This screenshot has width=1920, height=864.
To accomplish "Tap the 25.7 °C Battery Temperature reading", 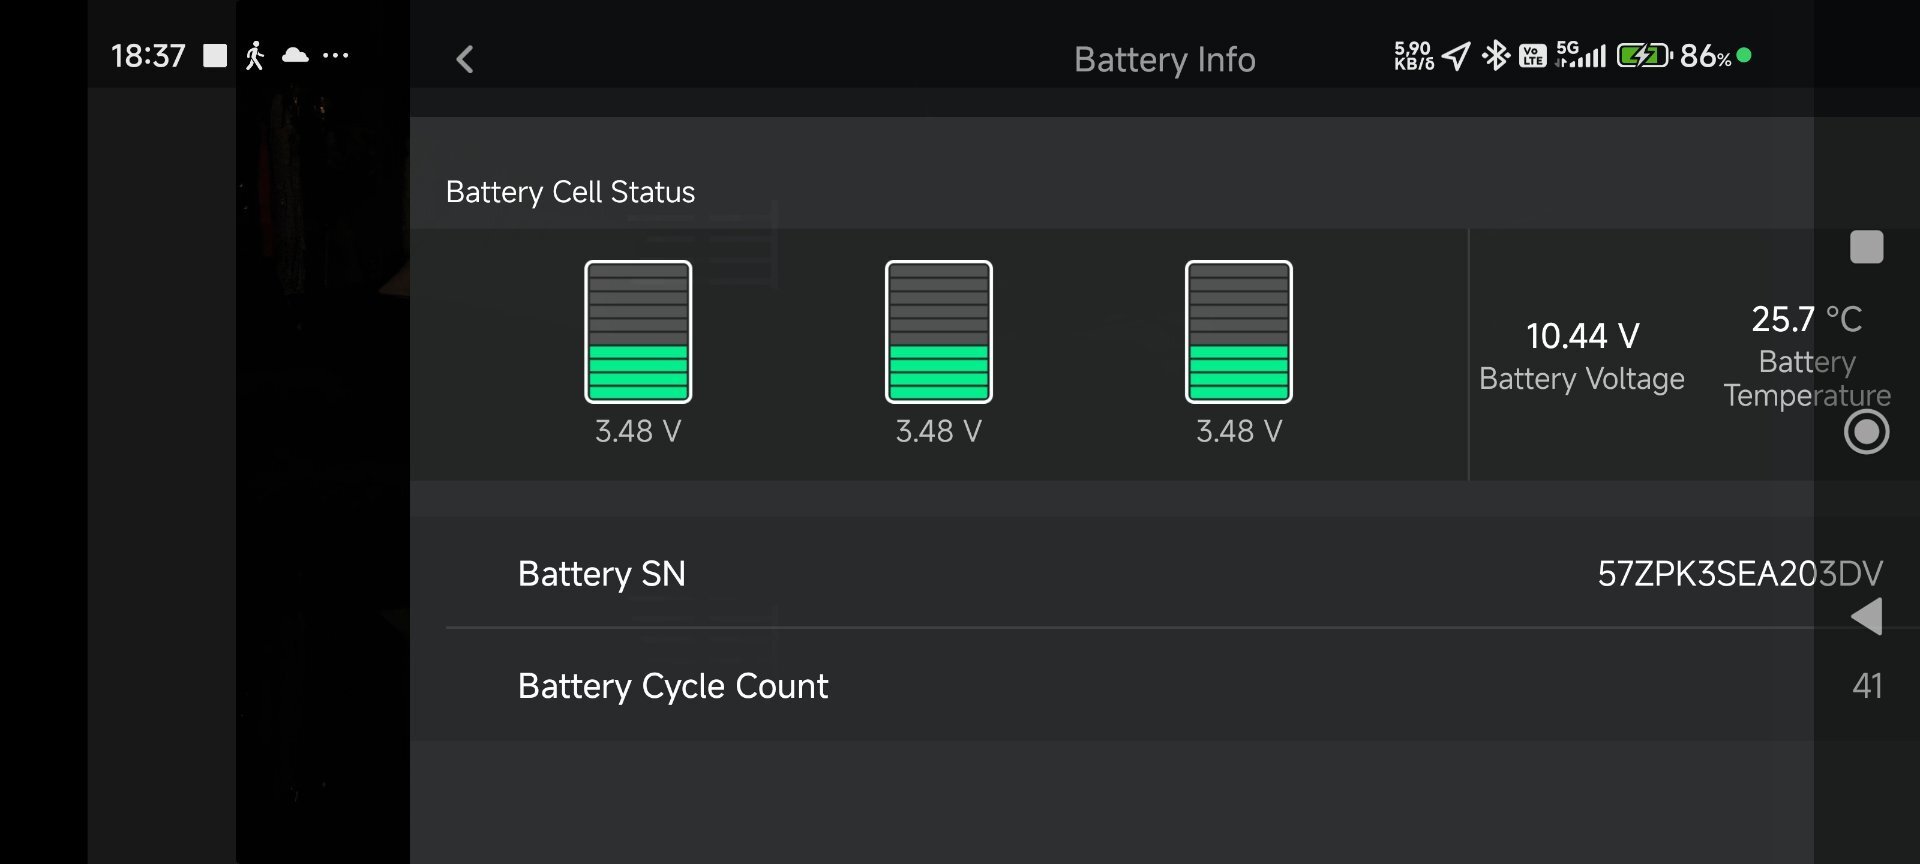I will click(x=1807, y=356).
